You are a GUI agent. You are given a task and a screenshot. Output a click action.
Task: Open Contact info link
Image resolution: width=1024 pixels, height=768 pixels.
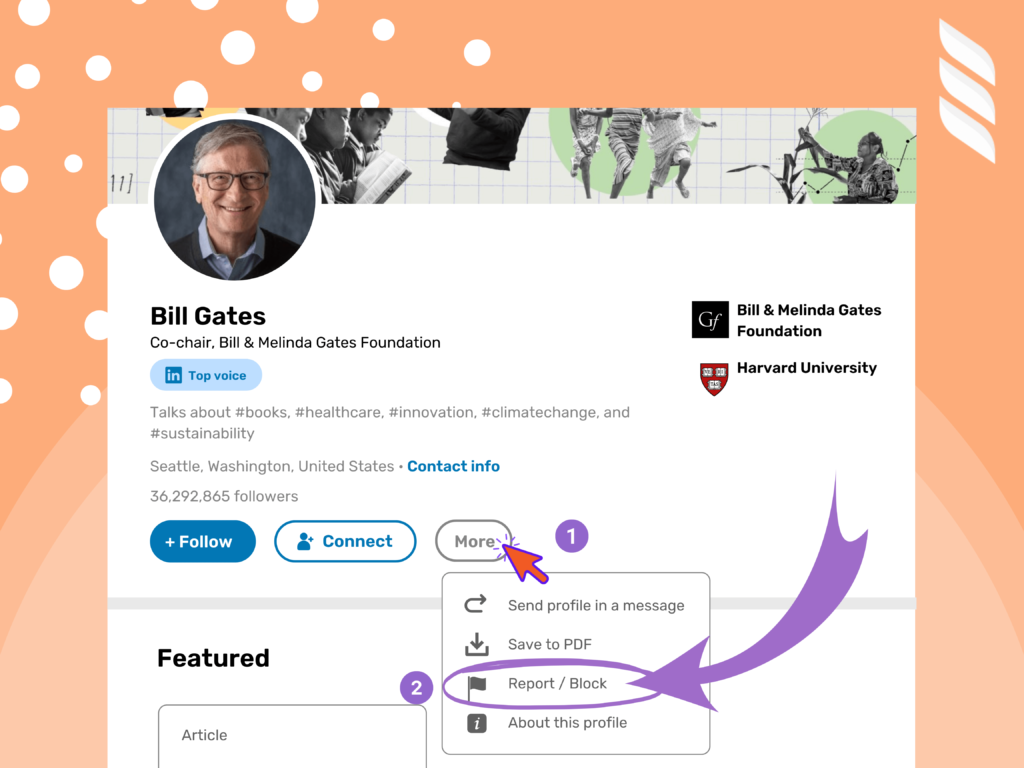click(453, 466)
